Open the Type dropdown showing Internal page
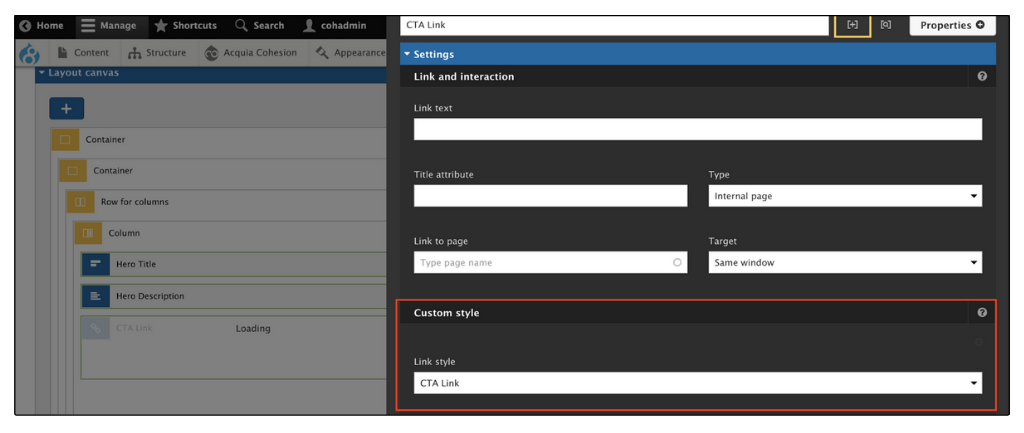Viewport: 1024px width, 433px height. 845,196
